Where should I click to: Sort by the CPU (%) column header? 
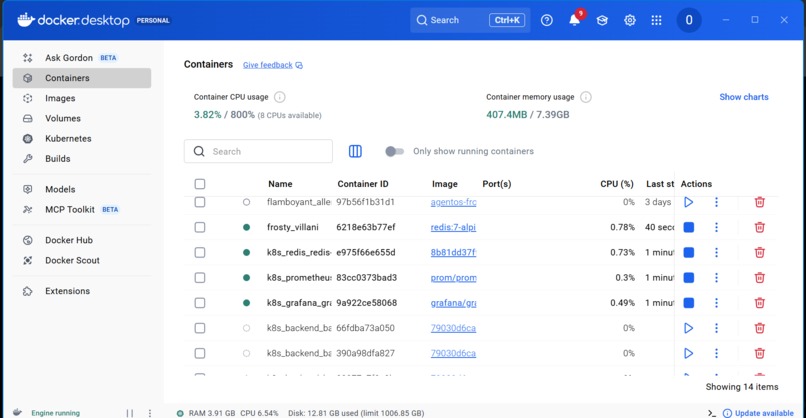[x=616, y=184]
